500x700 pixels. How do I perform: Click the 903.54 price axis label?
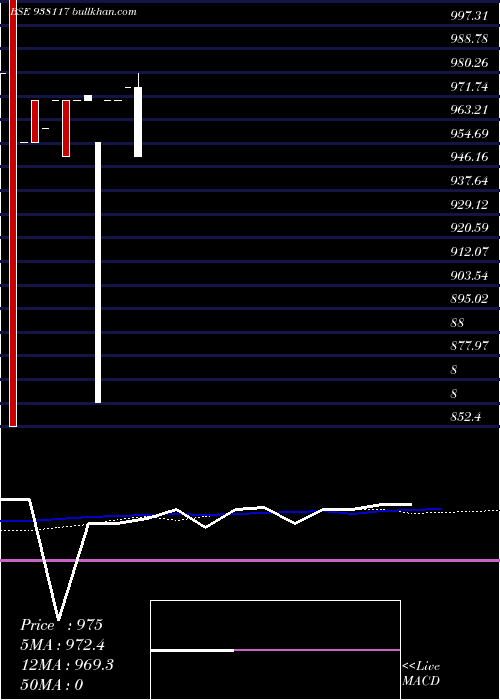click(469, 275)
